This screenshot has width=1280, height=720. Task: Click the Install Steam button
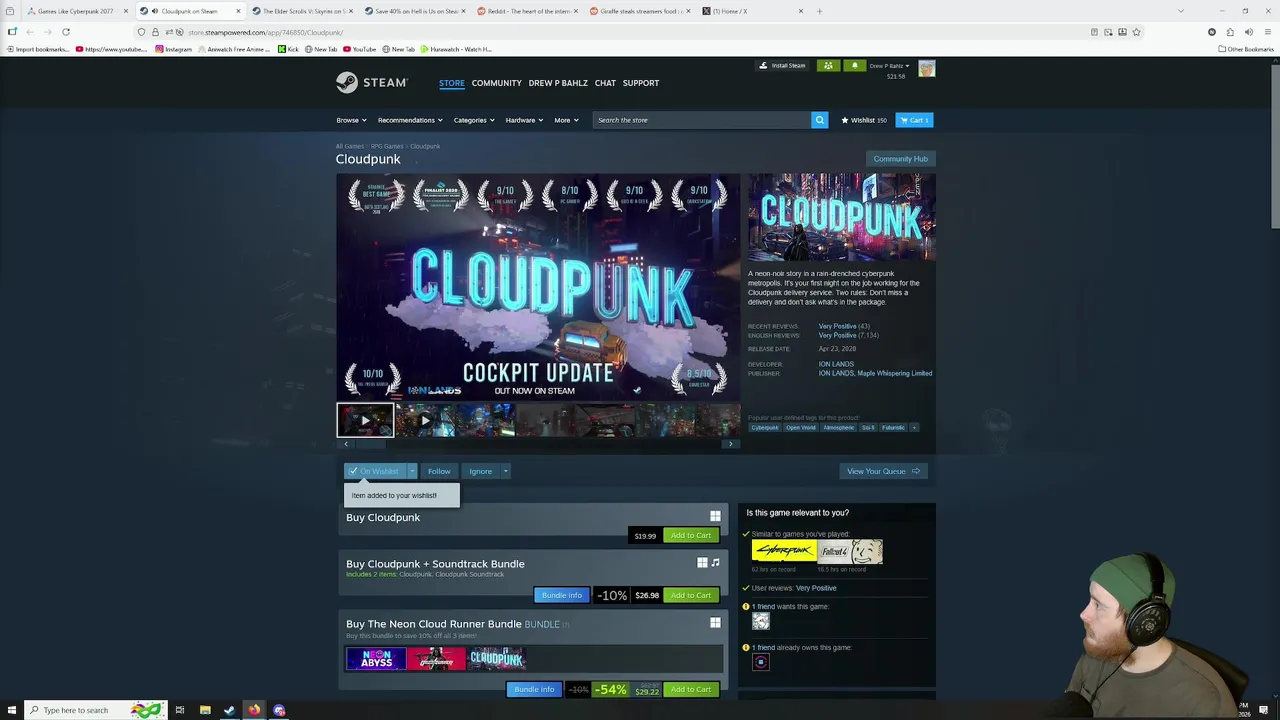pyautogui.click(x=782, y=66)
